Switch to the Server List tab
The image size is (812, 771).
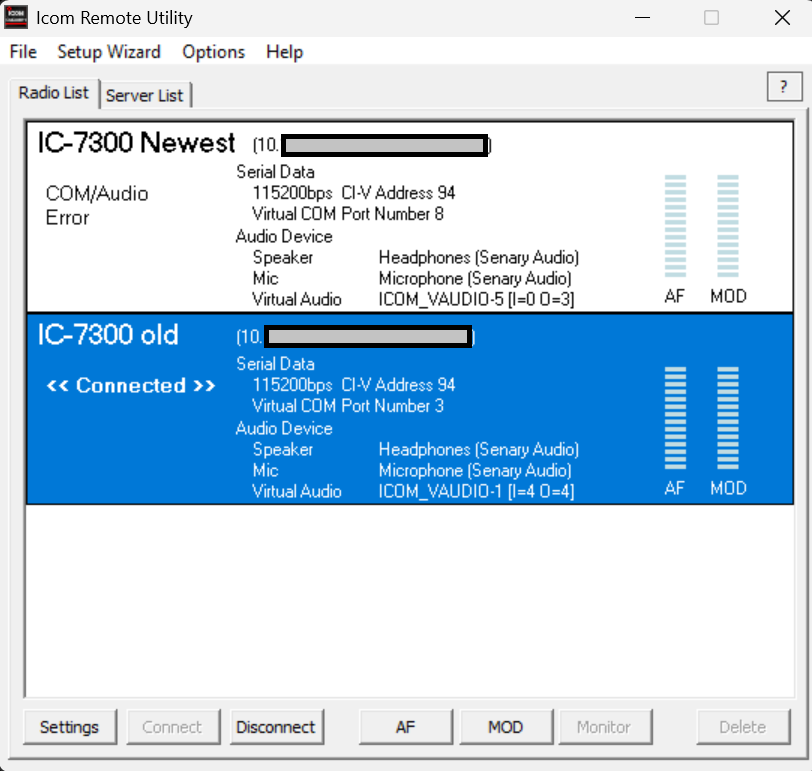[x=145, y=95]
